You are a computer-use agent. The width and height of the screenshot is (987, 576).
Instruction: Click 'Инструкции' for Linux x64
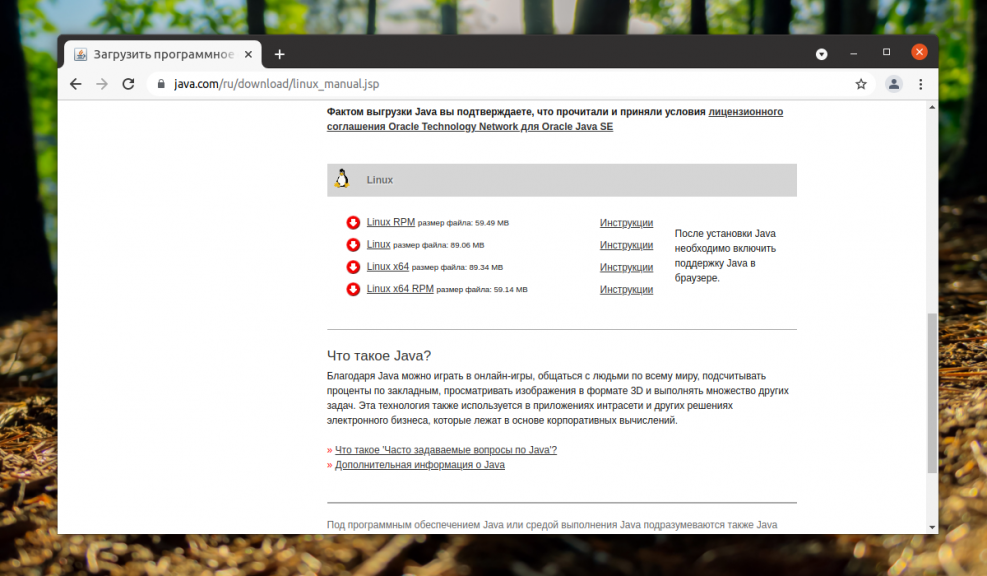(x=626, y=267)
